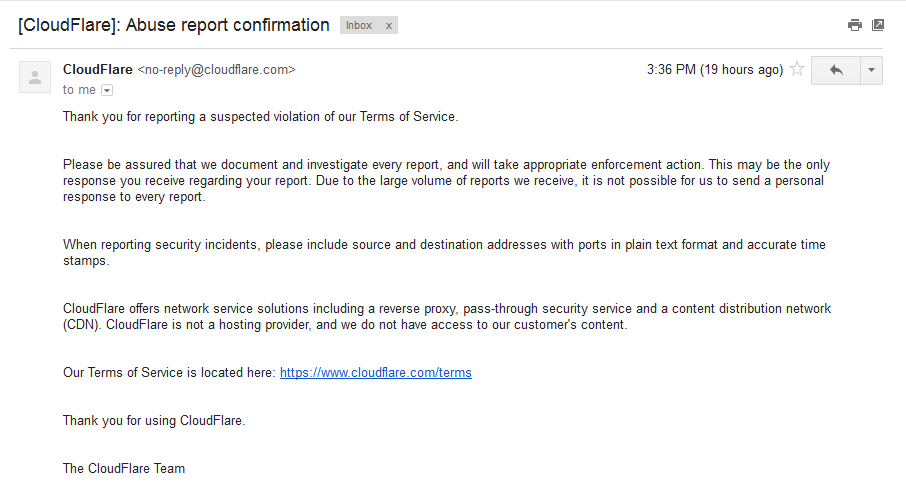Reply using the arrow button

[836, 70]
